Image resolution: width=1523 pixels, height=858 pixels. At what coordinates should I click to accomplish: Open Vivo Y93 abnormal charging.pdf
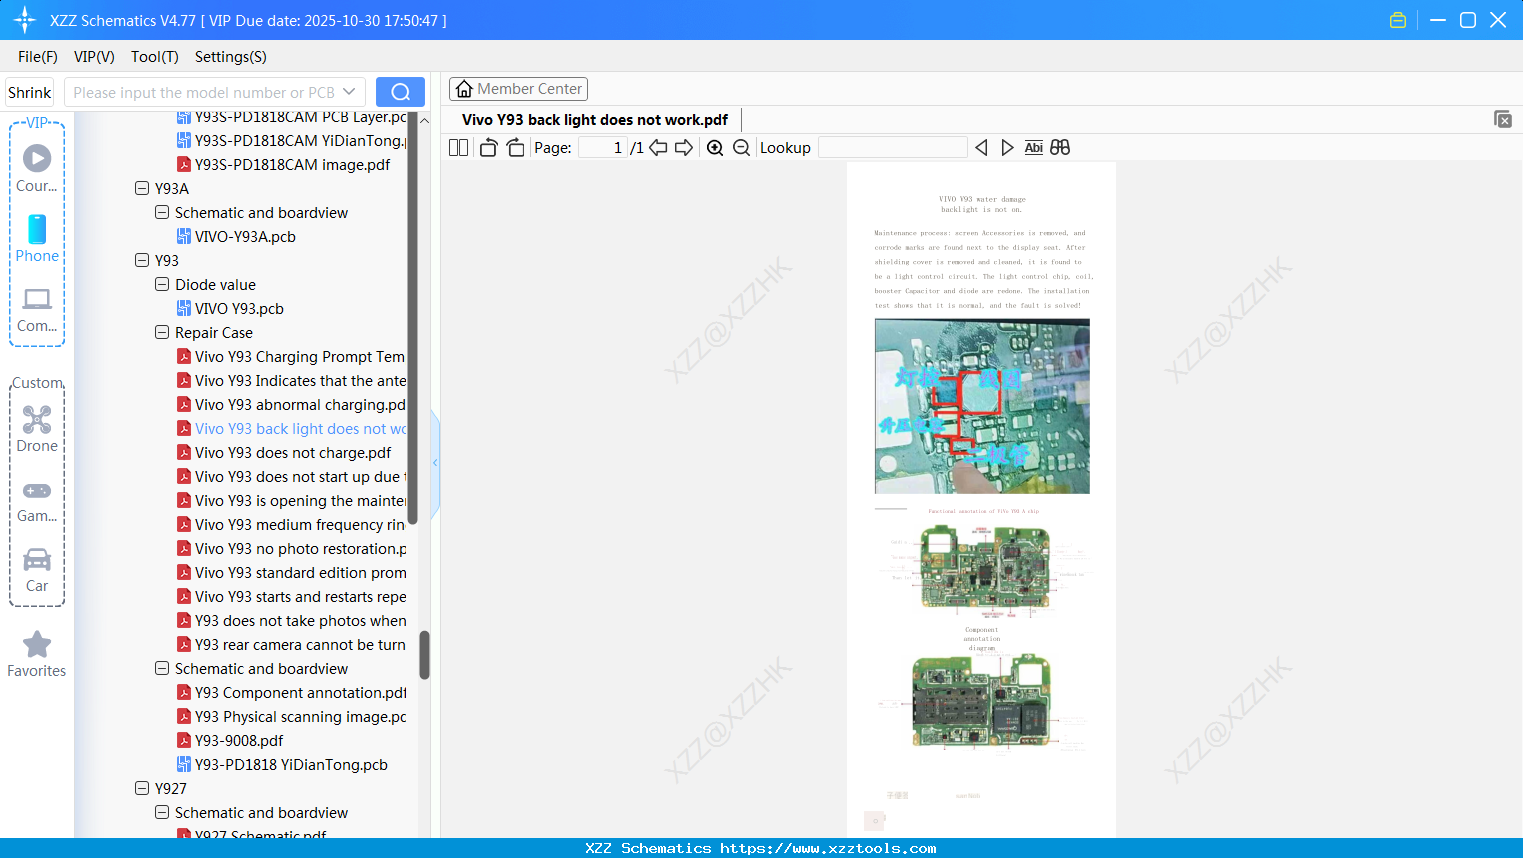pyautogui.click(x=299, y=405)
